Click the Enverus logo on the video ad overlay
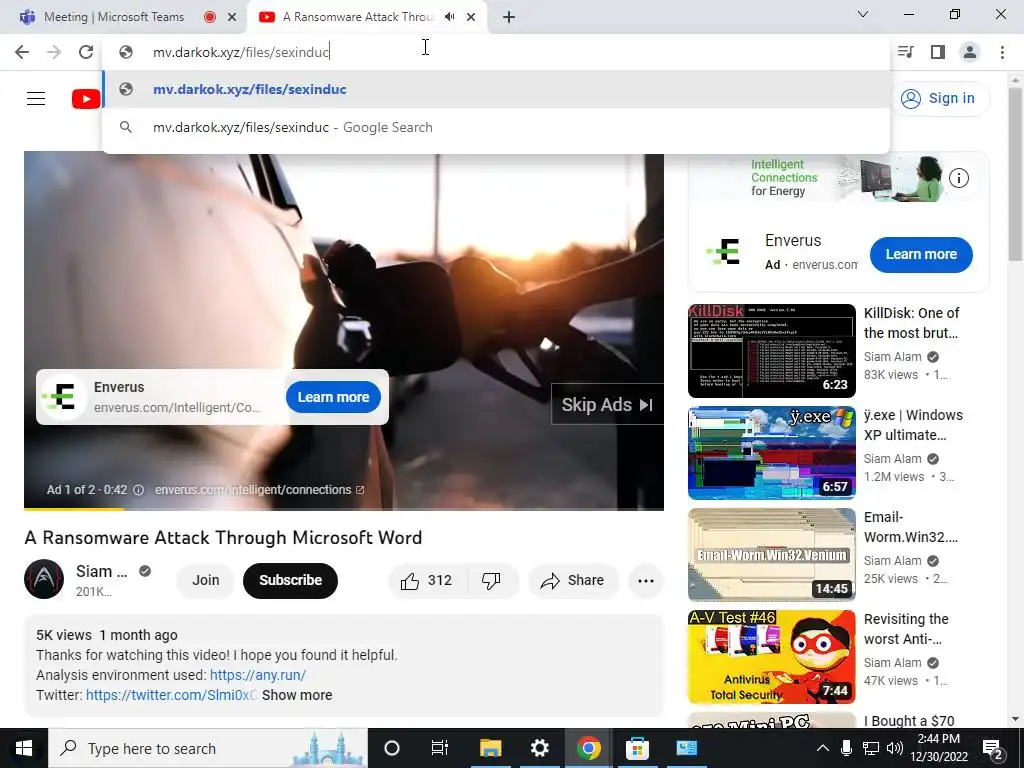The width and height of the screenshot is (1024, 768). pyautogui.click(x=63, y=397)
